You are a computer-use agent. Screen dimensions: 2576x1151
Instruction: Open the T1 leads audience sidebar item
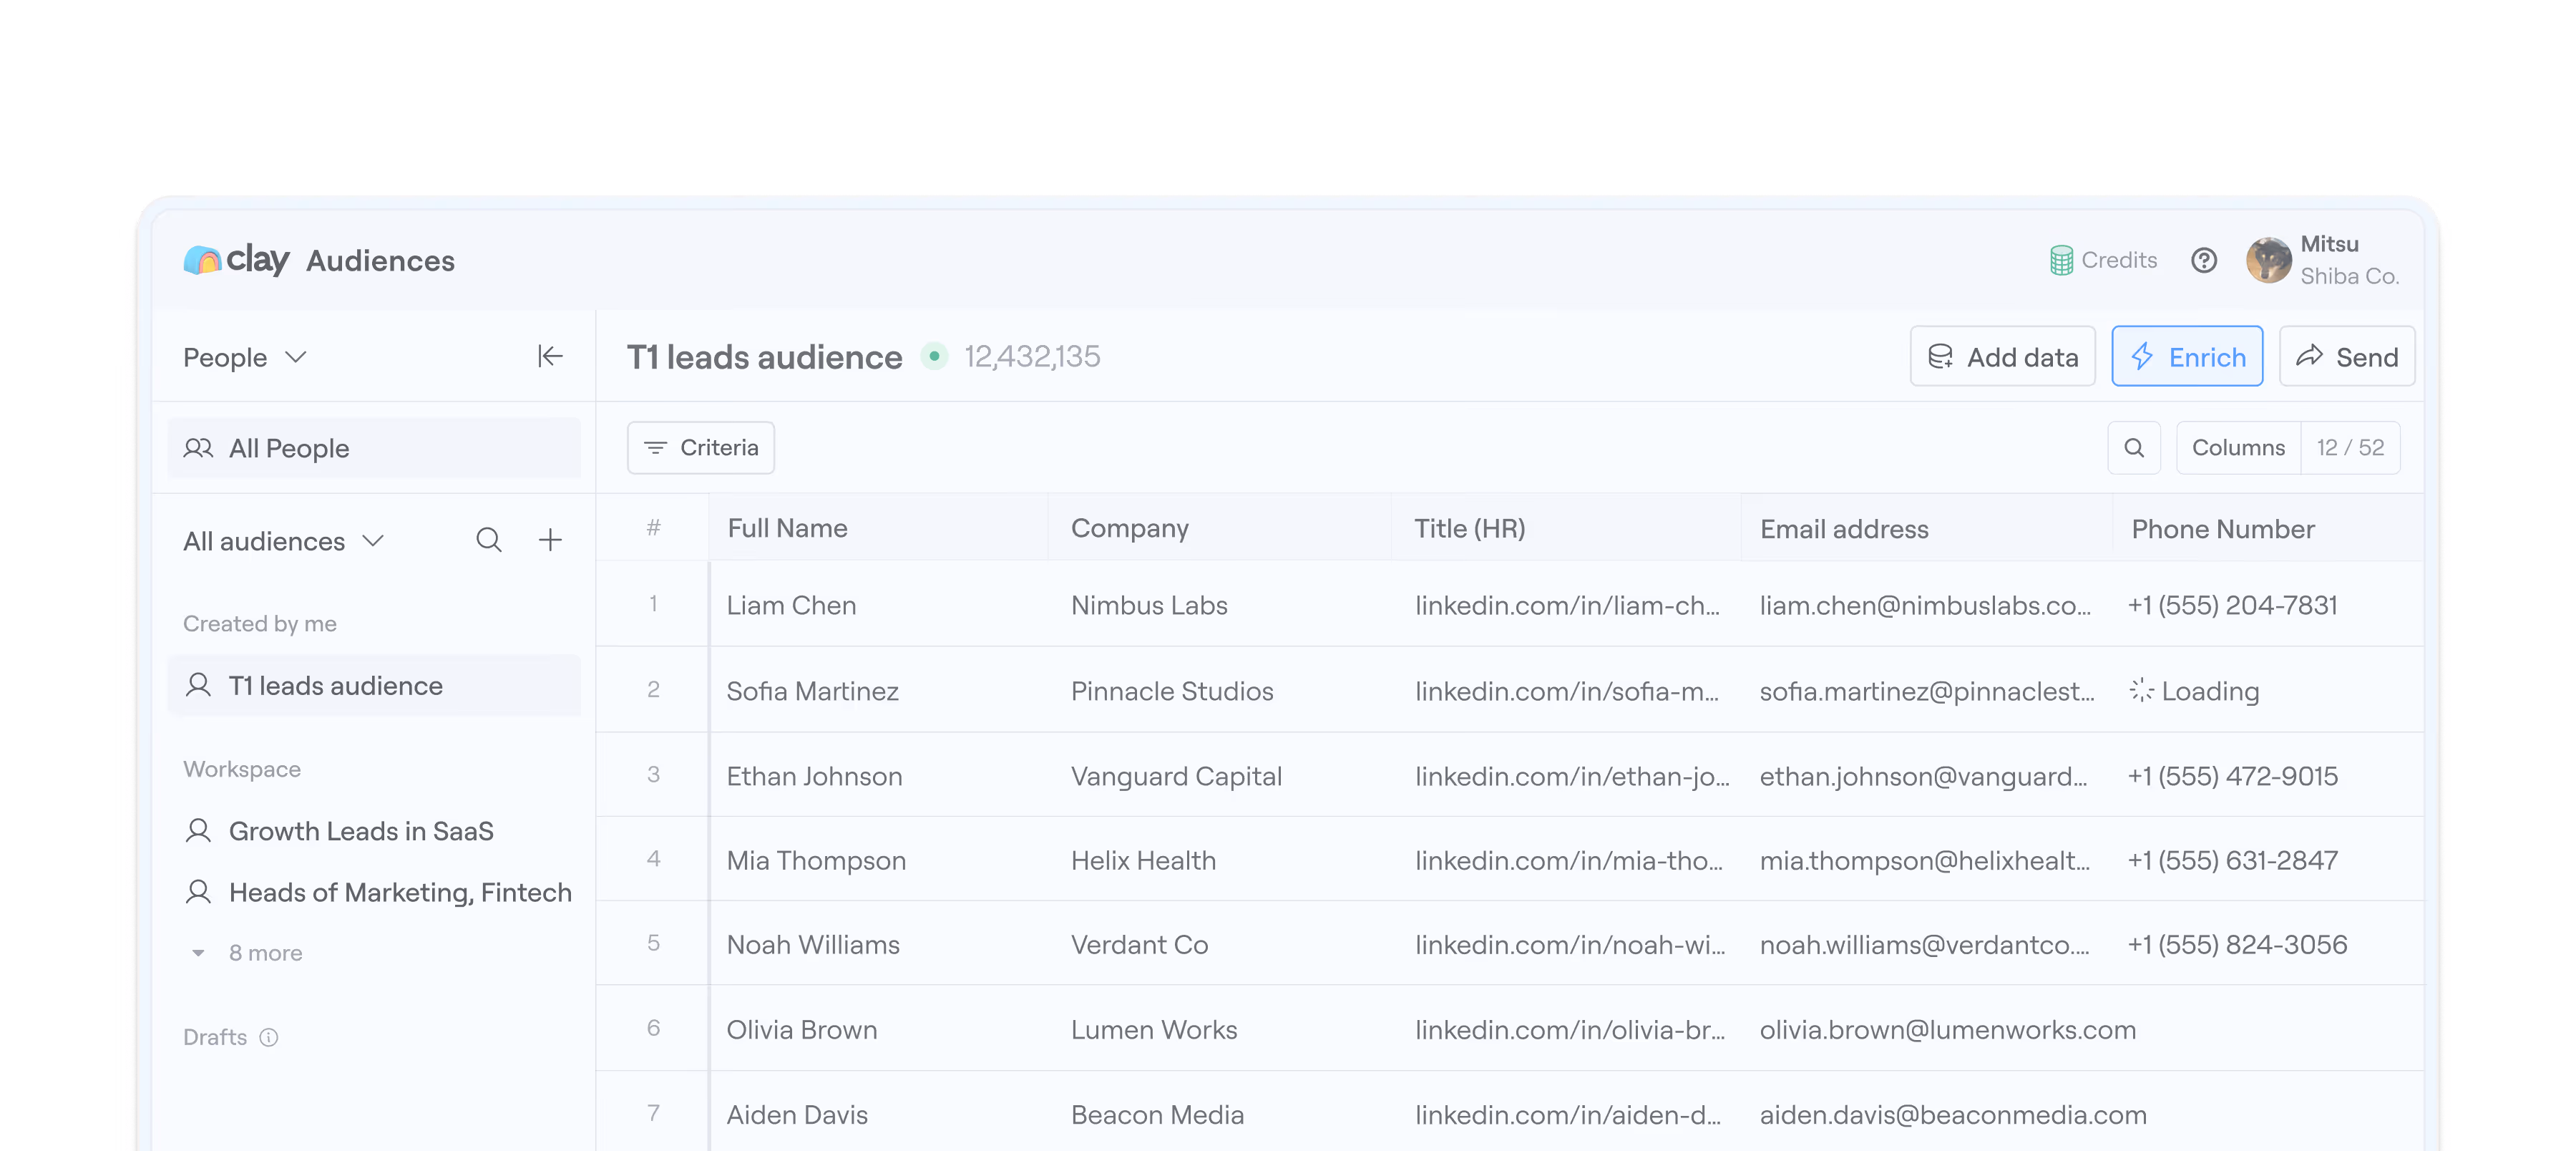pyautogui.click(x=374, y=685)
